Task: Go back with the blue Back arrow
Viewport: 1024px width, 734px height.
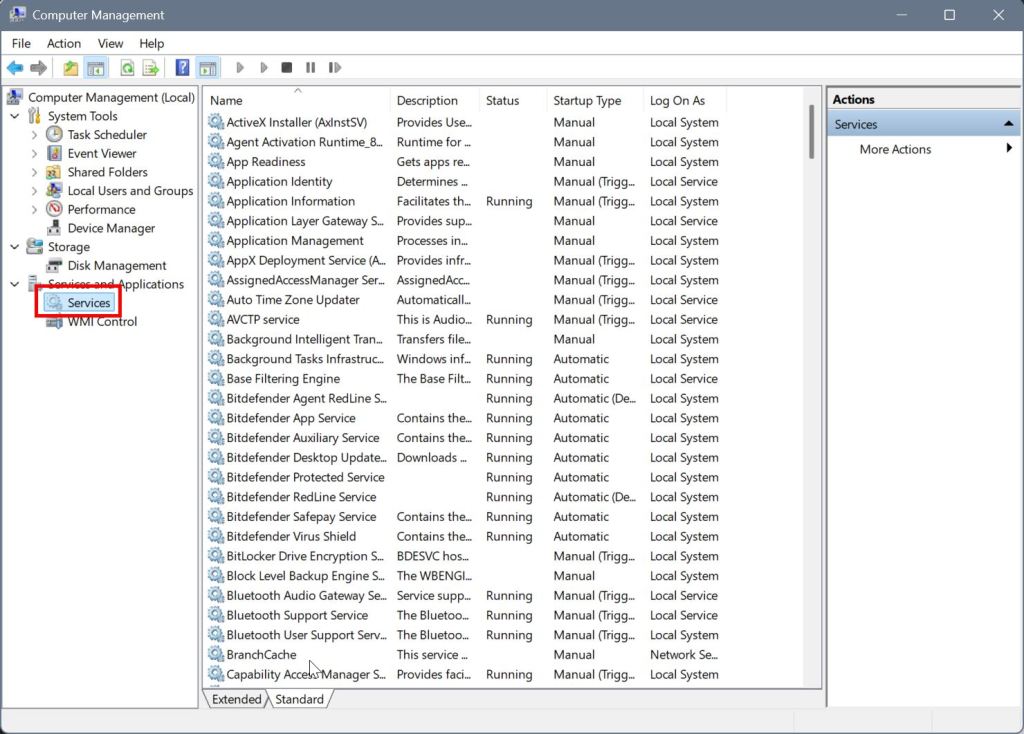Action: pos(15,67)
